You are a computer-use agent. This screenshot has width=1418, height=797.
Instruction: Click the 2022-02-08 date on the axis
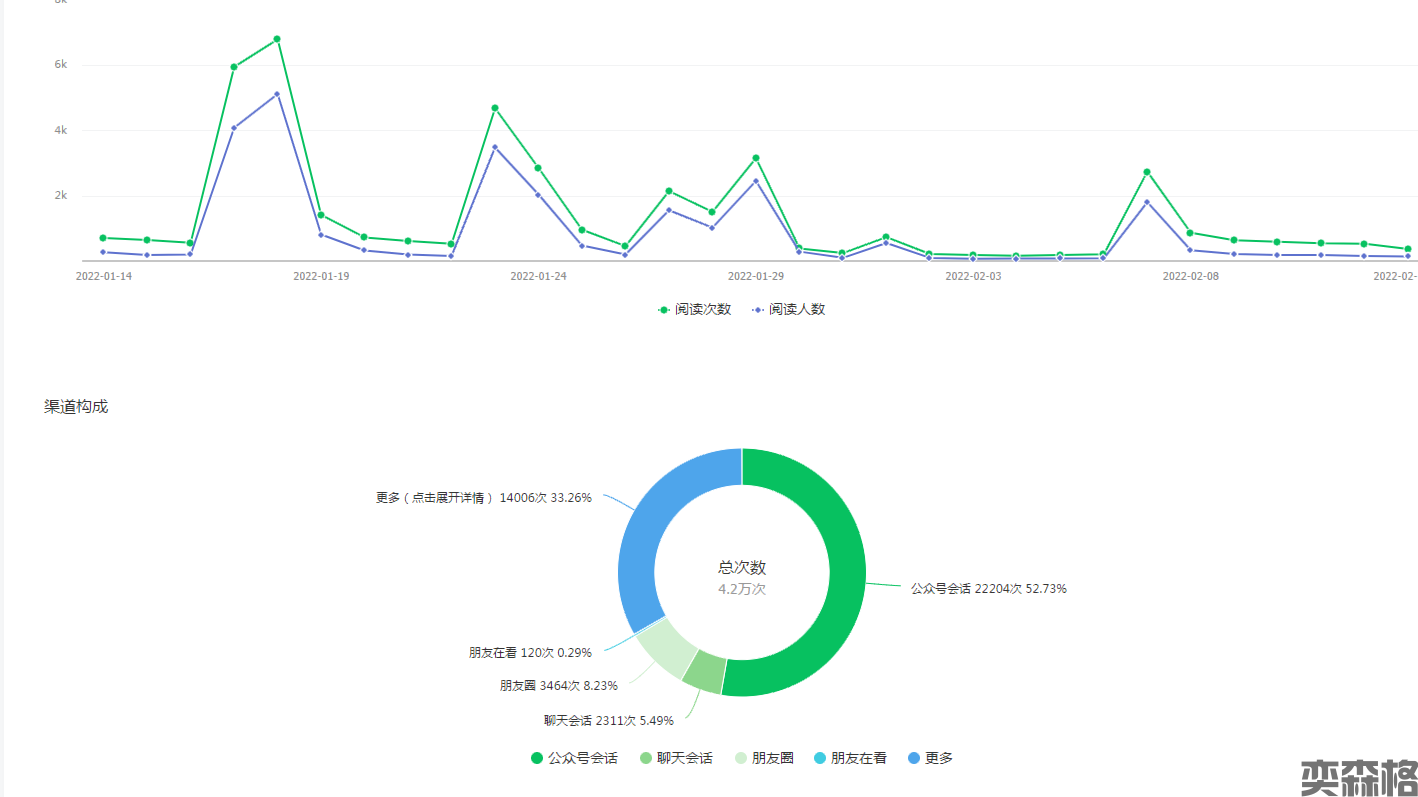(x=1190, y=276)
